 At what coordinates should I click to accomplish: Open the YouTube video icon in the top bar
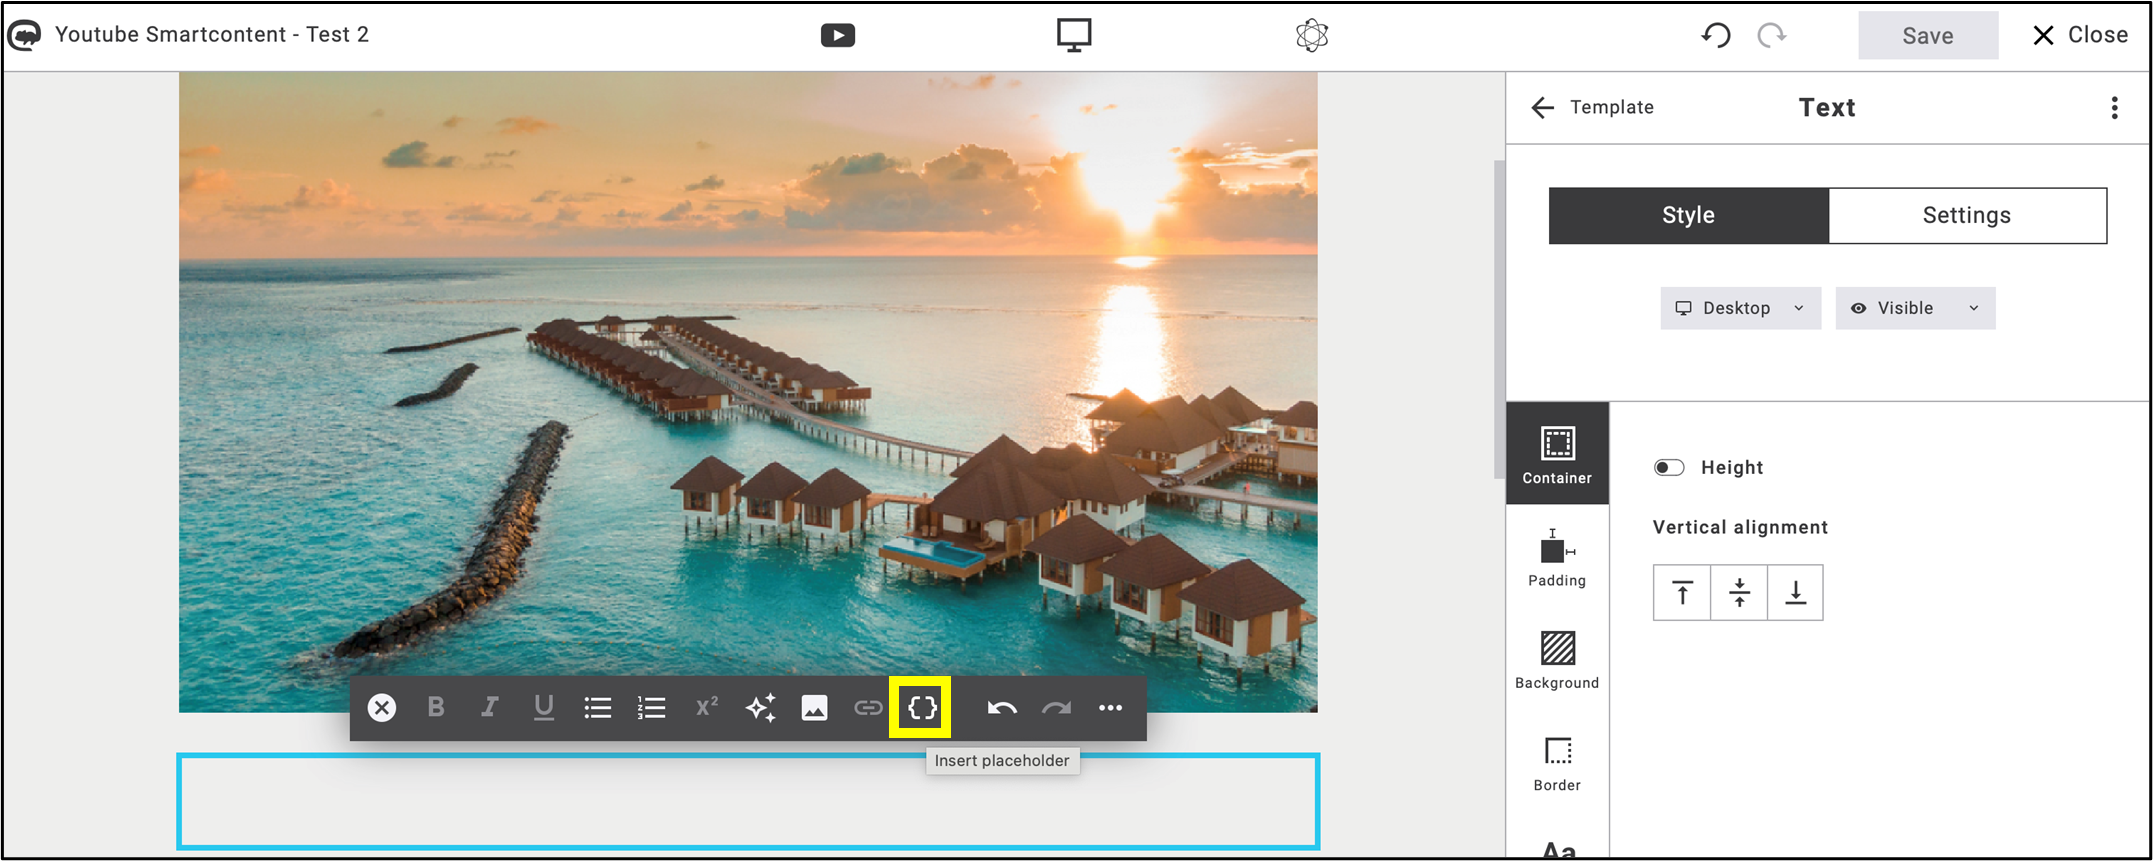(x=838, y=35)
